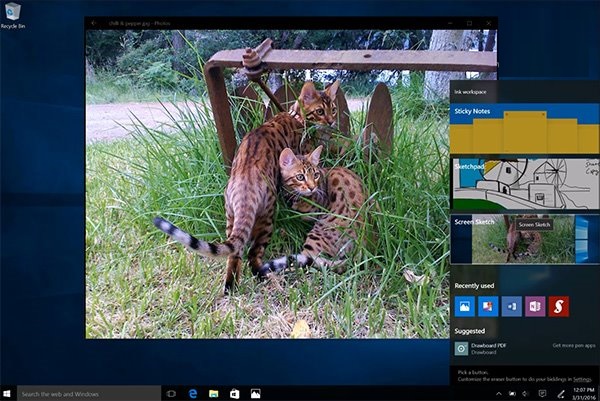Screen dimensions: 600x401
Task: Open the Drawboard PDF suggested app
Action: tap(481, 349)
